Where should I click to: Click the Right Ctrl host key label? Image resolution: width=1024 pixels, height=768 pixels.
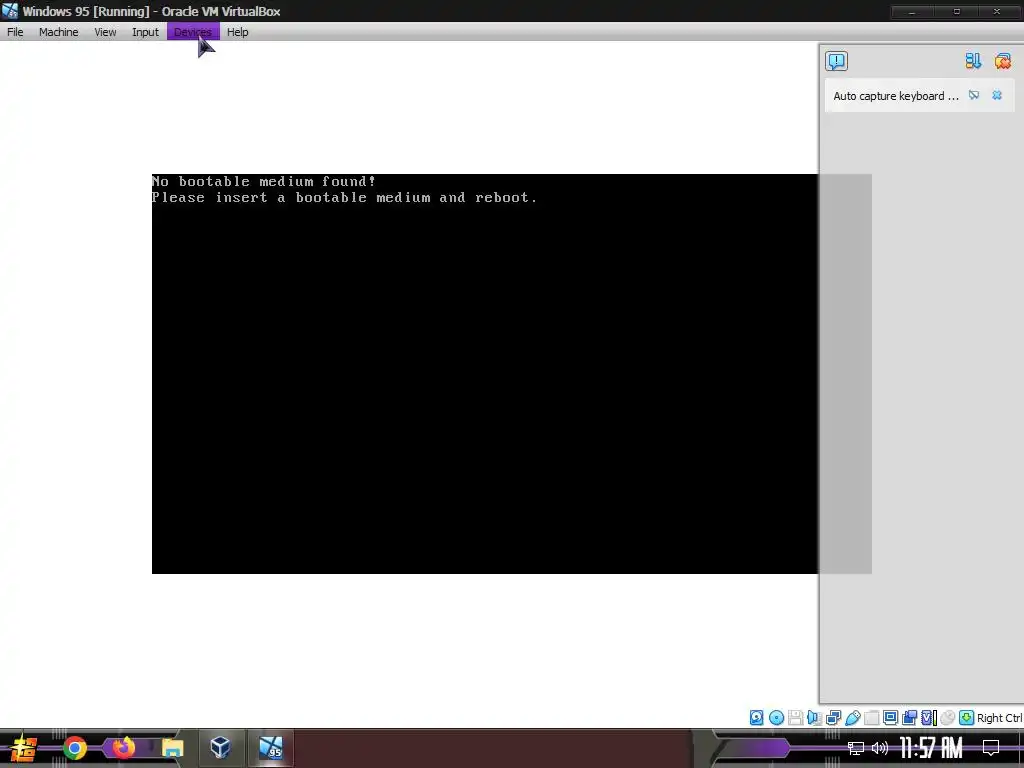(999, 718)
